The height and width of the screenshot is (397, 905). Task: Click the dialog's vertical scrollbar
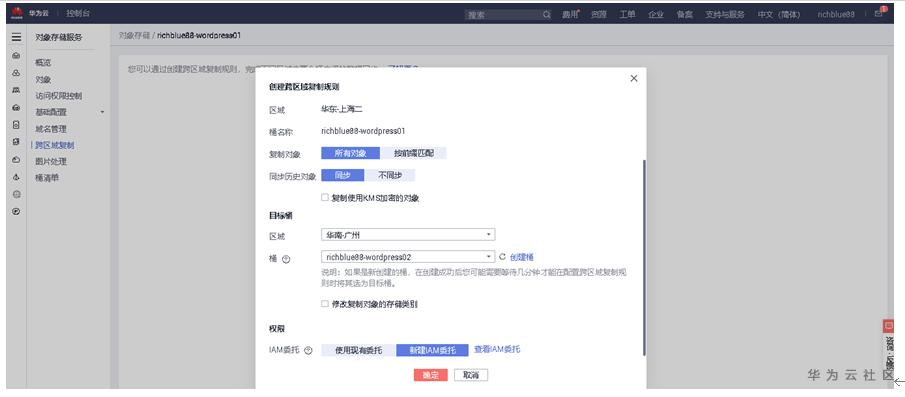coord(644,258)
